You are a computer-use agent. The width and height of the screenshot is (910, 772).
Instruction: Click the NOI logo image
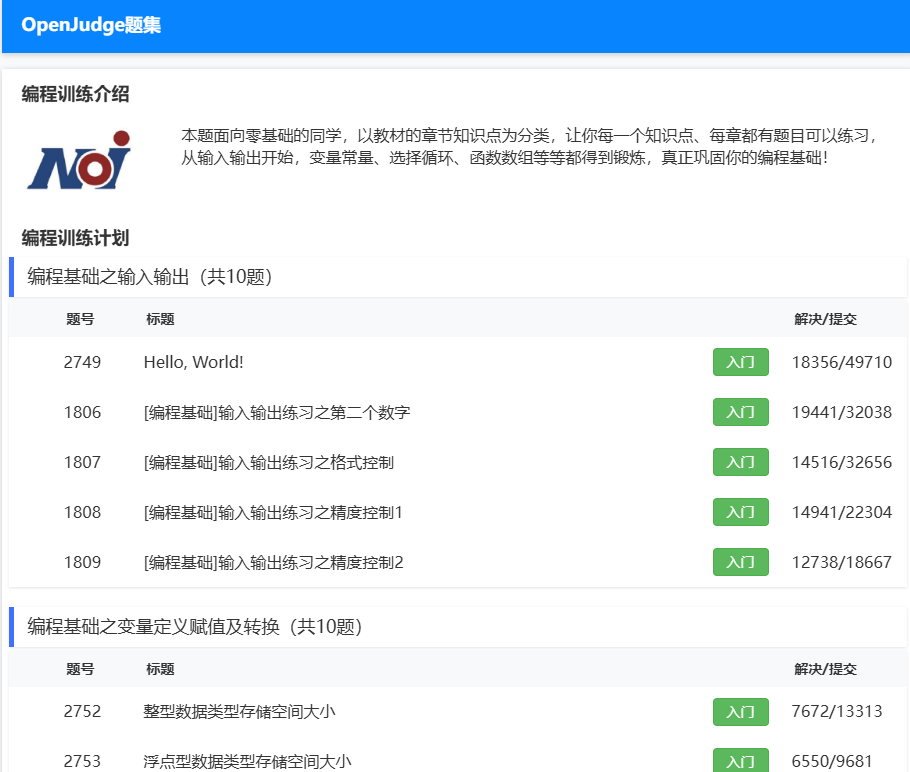(x=80, y=160)
